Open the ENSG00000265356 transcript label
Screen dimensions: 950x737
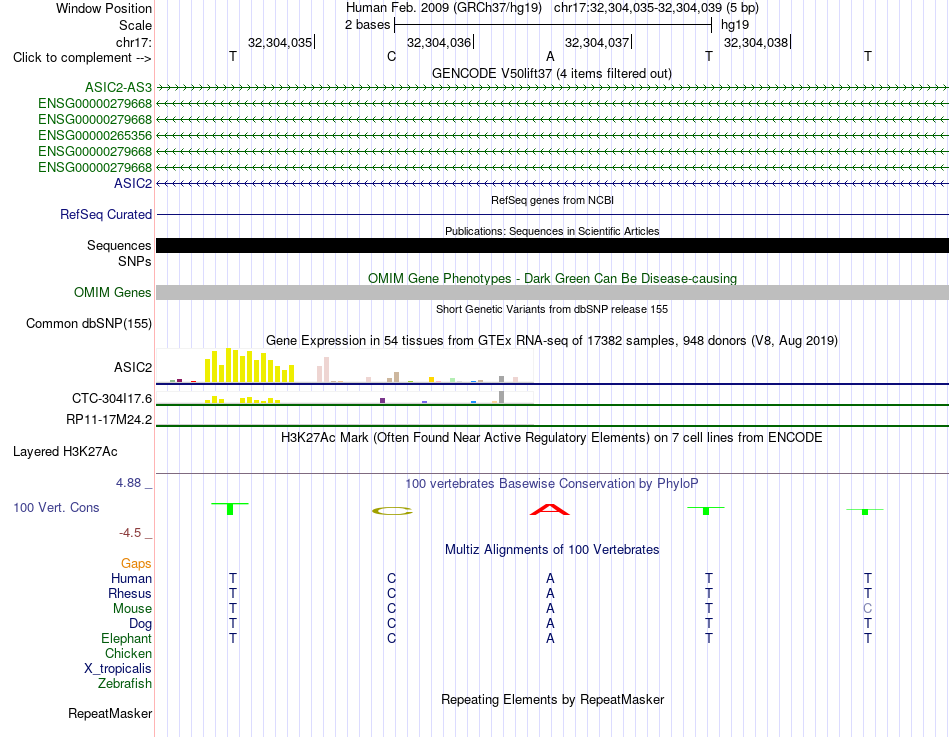[95, 135]
